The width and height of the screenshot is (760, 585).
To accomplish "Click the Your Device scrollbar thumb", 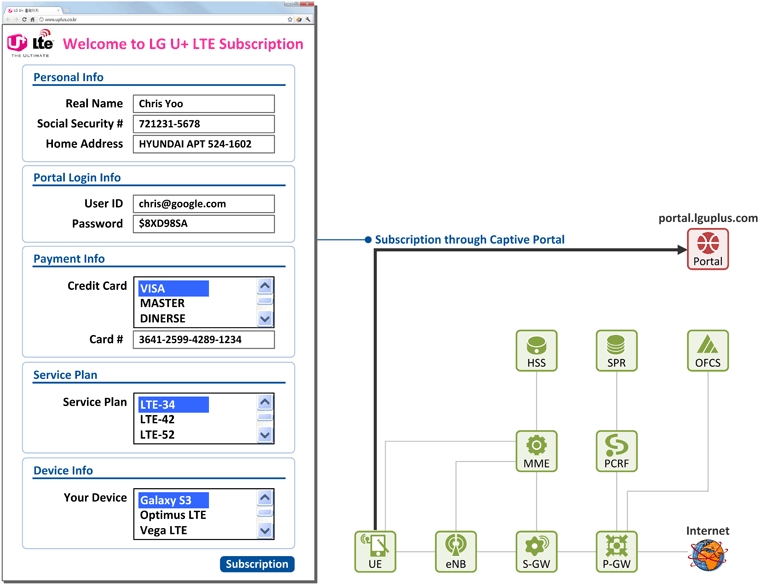I will click(x=265, y=513).
